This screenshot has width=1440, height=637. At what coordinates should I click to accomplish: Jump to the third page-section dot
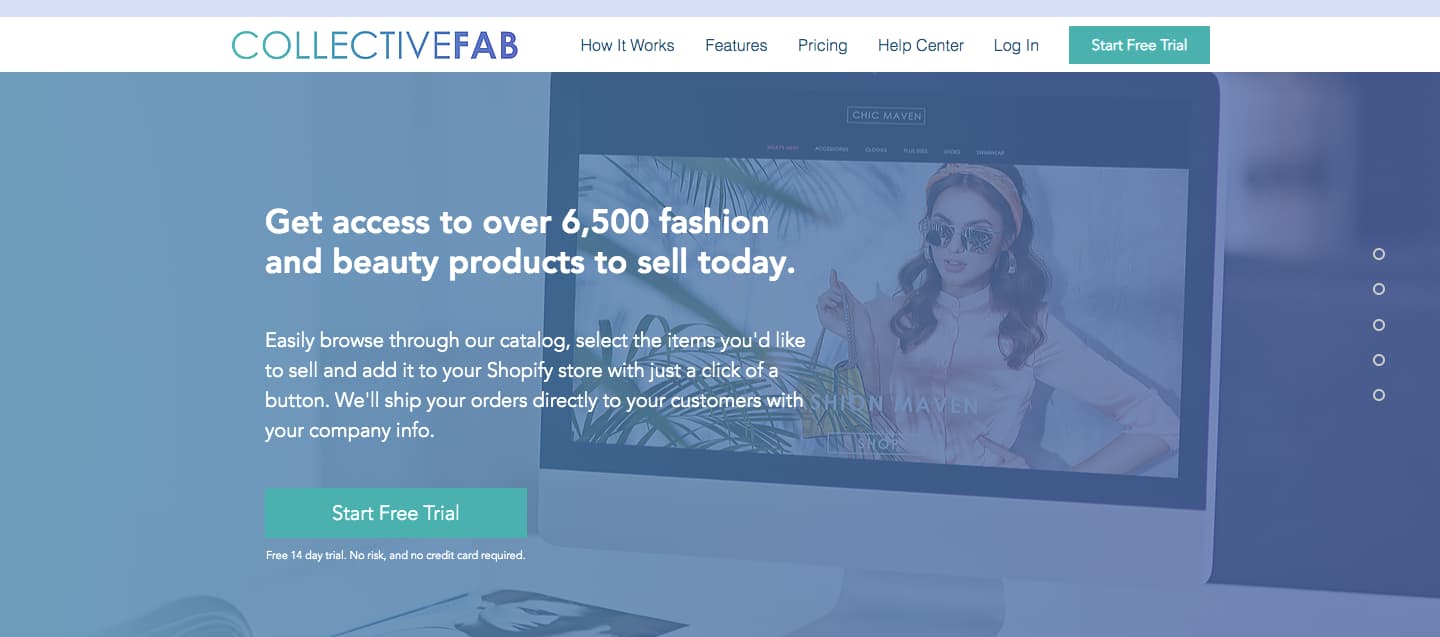click(x=1379, y=325)
